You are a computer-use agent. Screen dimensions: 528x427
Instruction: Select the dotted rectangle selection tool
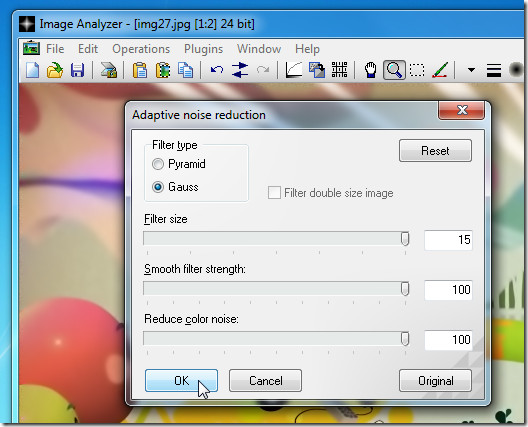coord(417,70)
